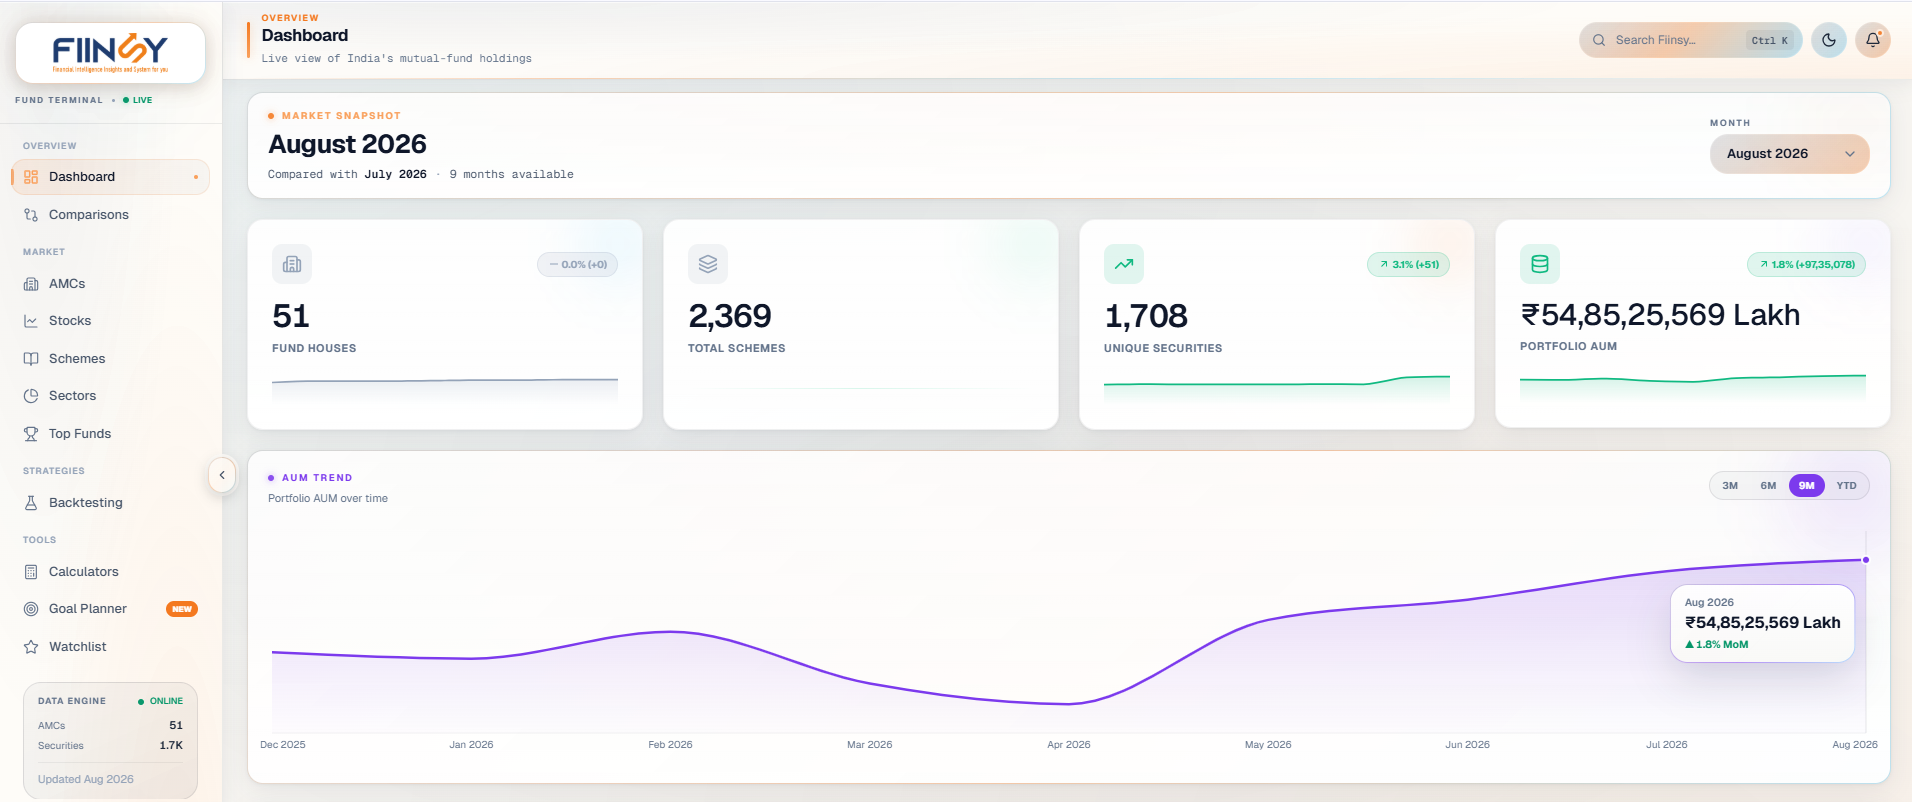Click the Goal Planner target icon

click(x=31, y=609)
